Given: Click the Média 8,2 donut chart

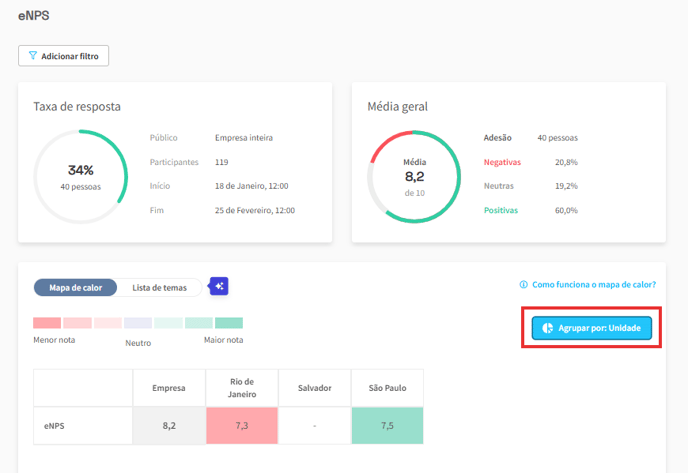Looking at the screenshot, I should tap(415, 177).
